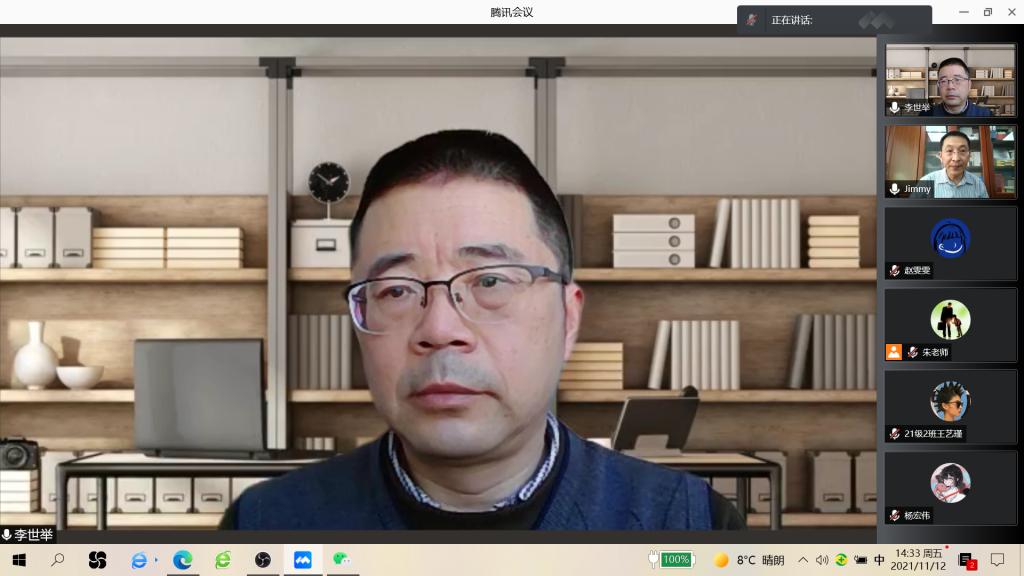The image size is (1024, 576).
Task: Click the orange host icon beside 朱老师
Action: pos(893,352)
